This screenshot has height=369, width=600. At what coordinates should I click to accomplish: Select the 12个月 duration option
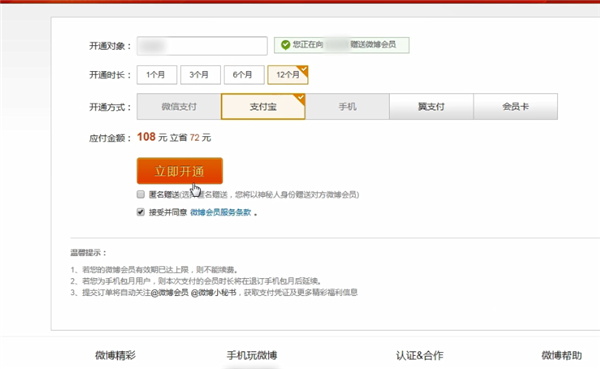288,75
